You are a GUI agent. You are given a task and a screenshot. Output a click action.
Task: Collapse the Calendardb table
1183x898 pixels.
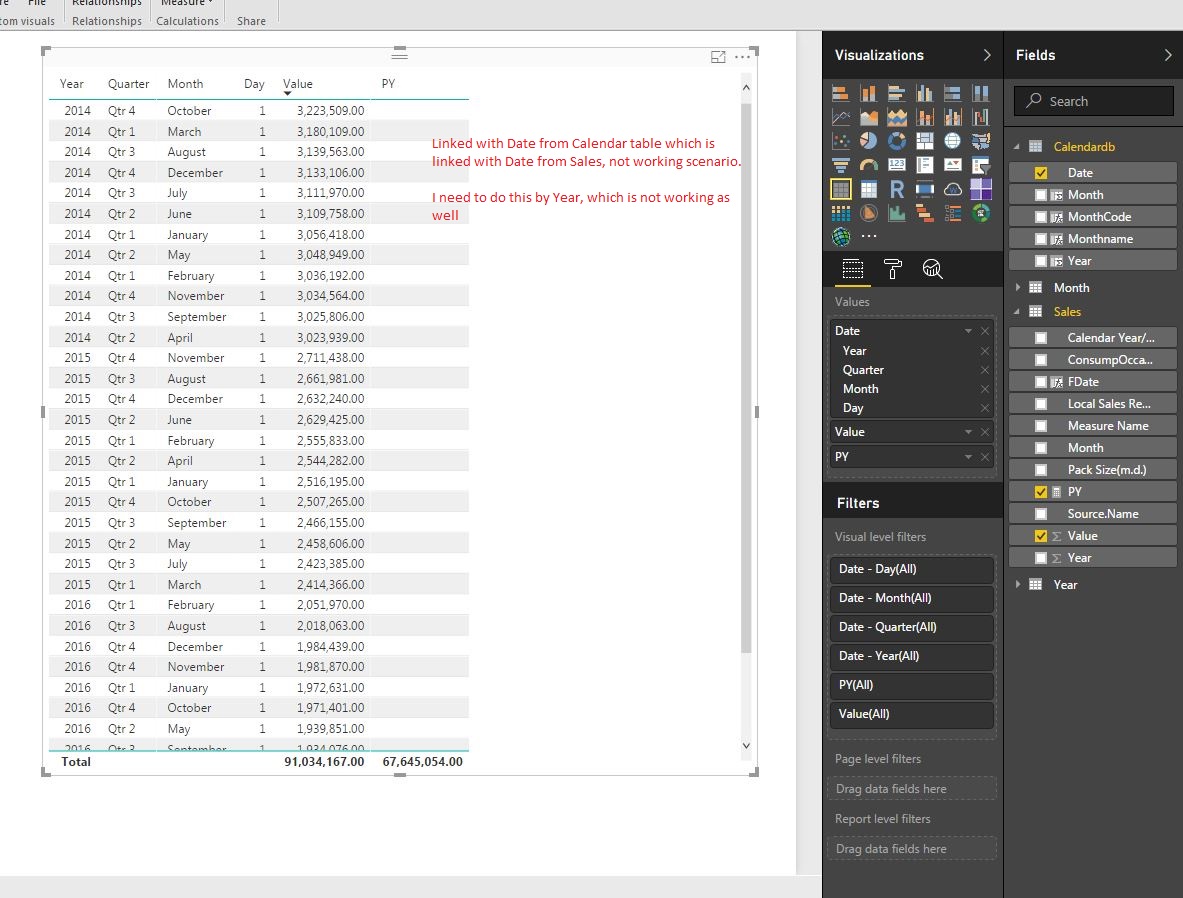1017,147
